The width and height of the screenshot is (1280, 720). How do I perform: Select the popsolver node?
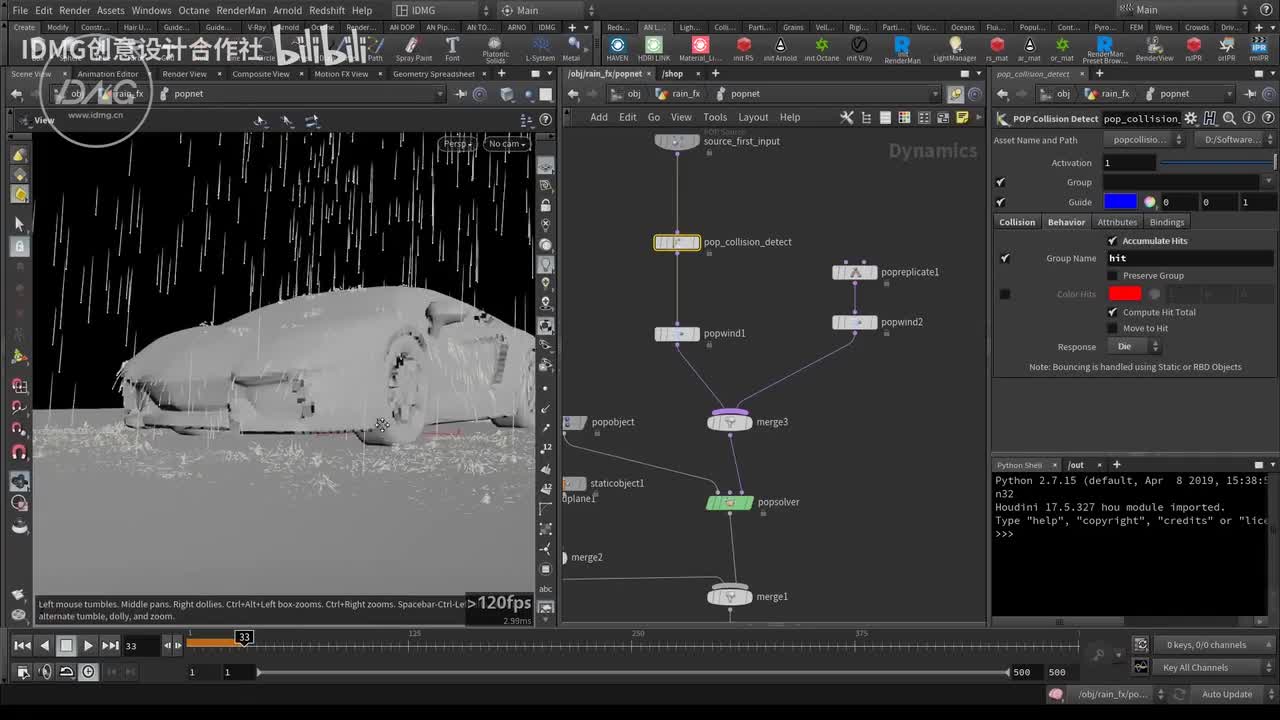coord(730,502)
